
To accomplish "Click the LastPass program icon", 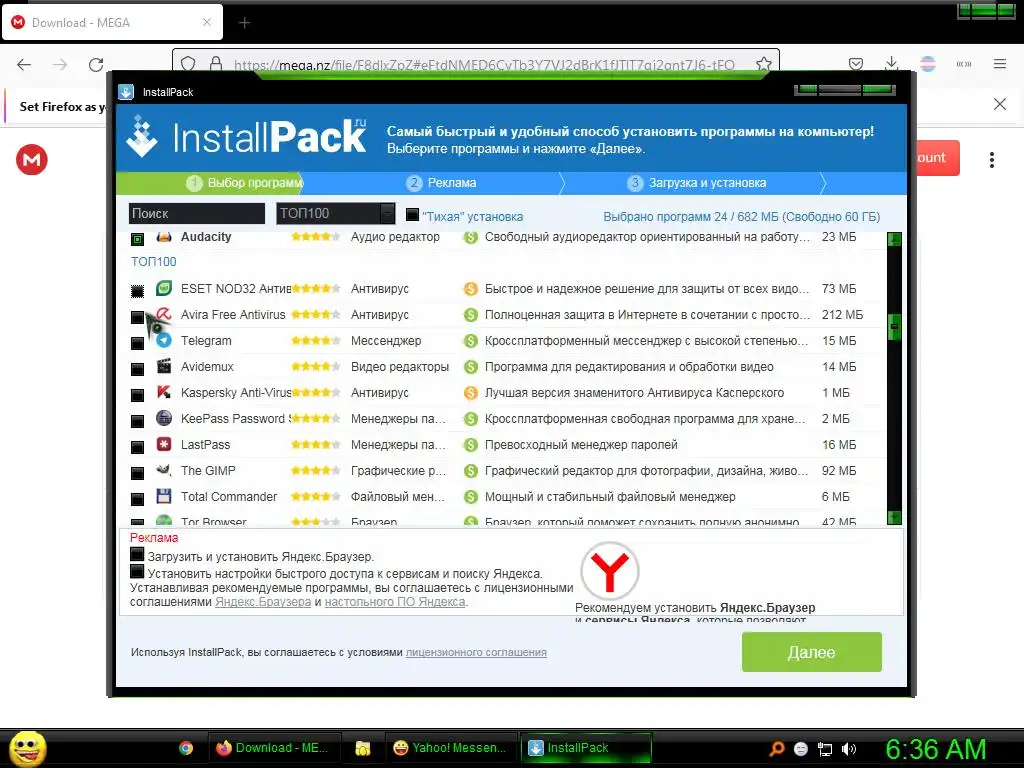I will (164, 444).
